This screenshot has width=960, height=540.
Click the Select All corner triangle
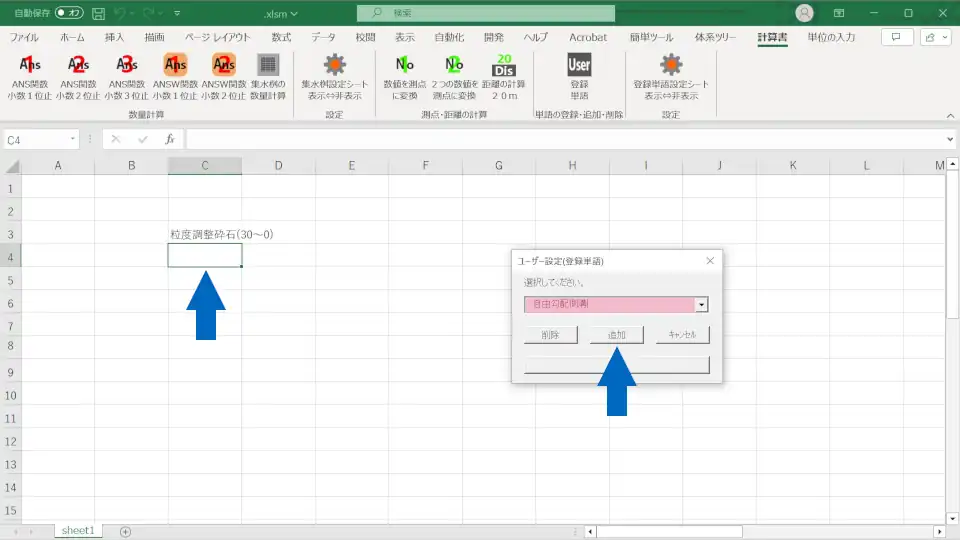point(12,166)
